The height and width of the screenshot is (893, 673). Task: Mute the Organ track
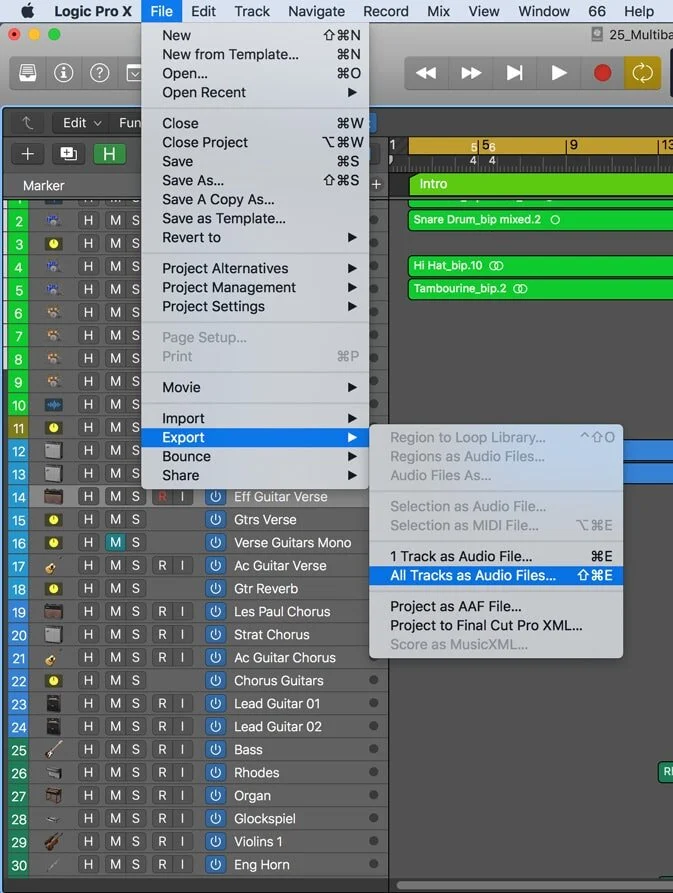pyautogui.click(x=116, y=796)
